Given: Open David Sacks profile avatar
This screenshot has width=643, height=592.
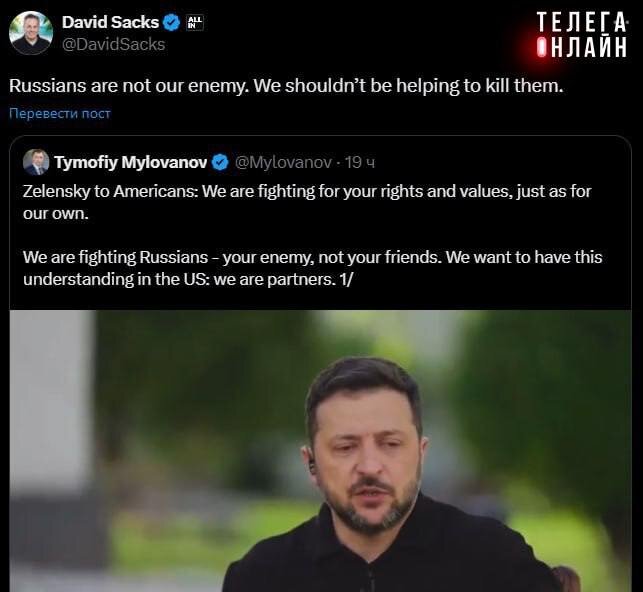Looking at the screenshot, I should coord(31,33).
